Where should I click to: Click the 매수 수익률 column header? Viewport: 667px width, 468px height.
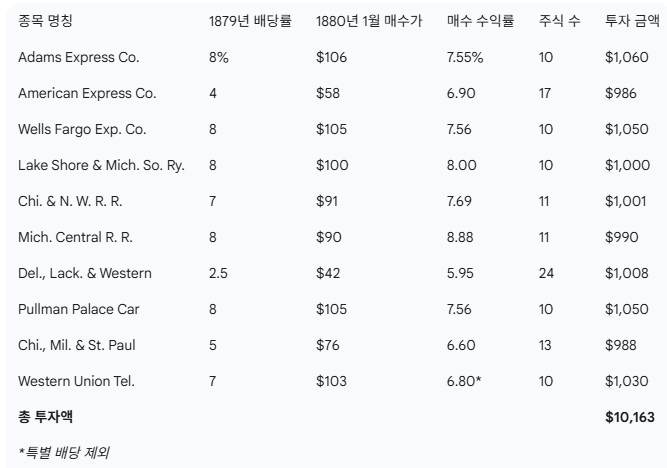(479, 21)
